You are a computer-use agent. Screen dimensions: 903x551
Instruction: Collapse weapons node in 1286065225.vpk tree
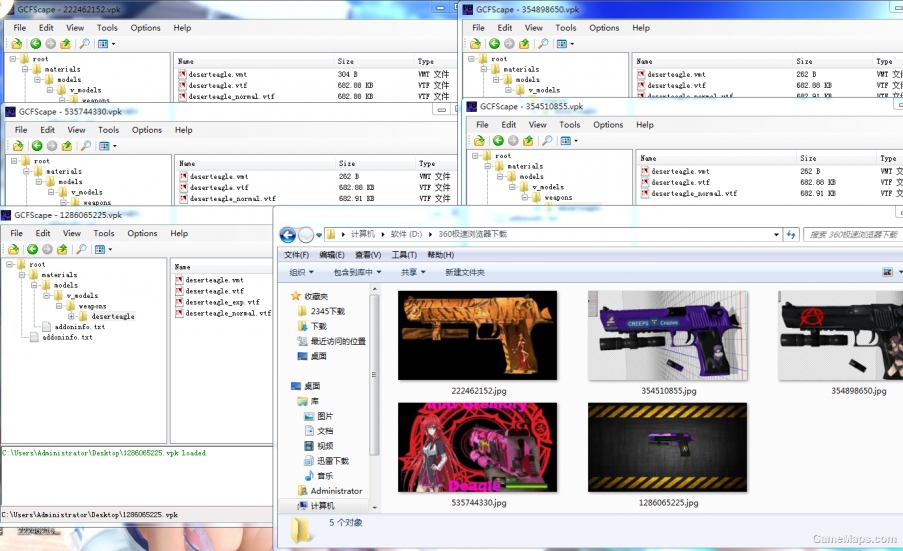click(59, 306)
